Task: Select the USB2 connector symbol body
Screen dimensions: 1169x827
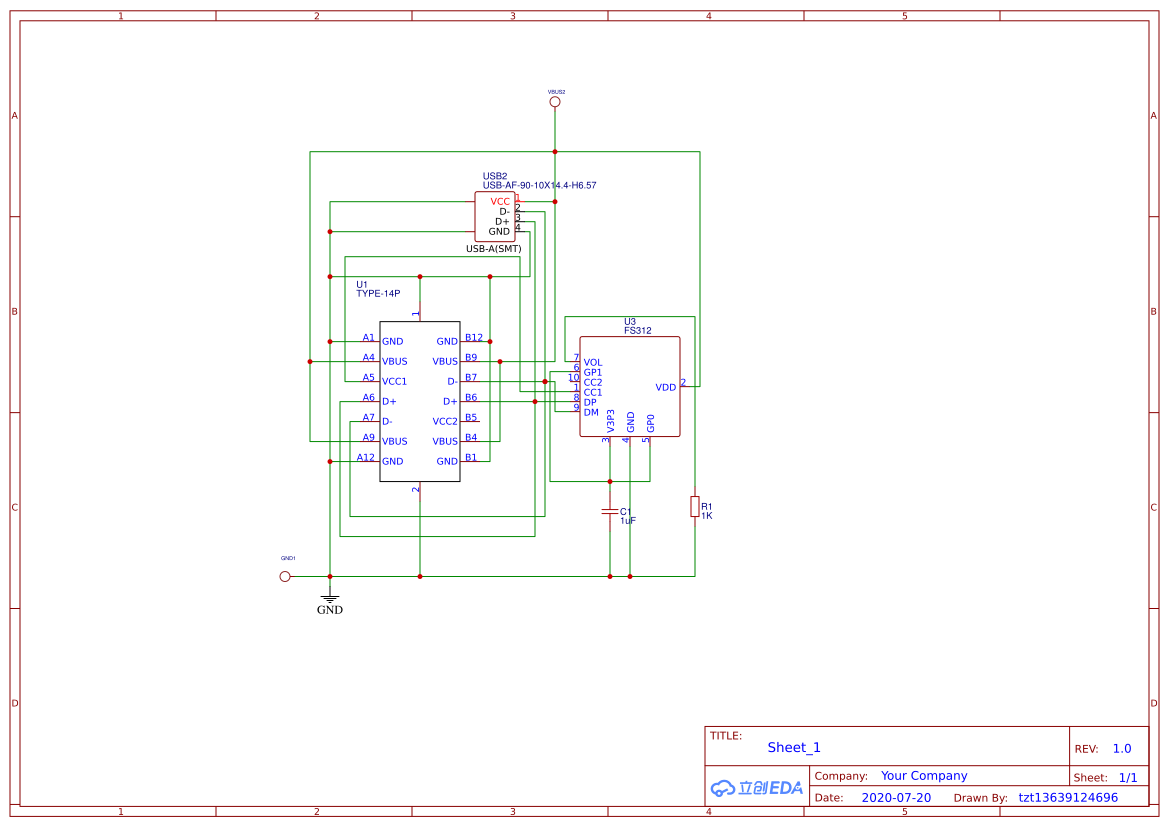Action: 494,216
